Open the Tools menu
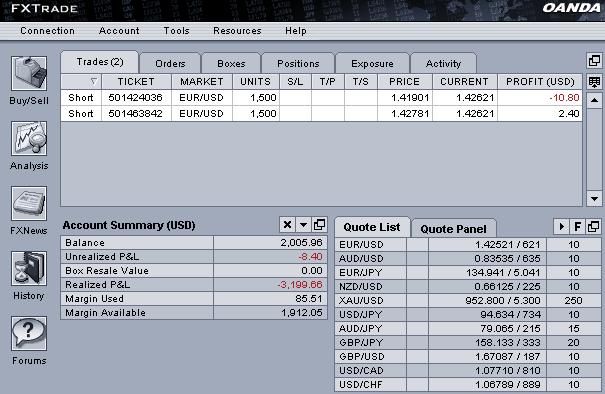This screenshot has height=394, width=605. 176,31
